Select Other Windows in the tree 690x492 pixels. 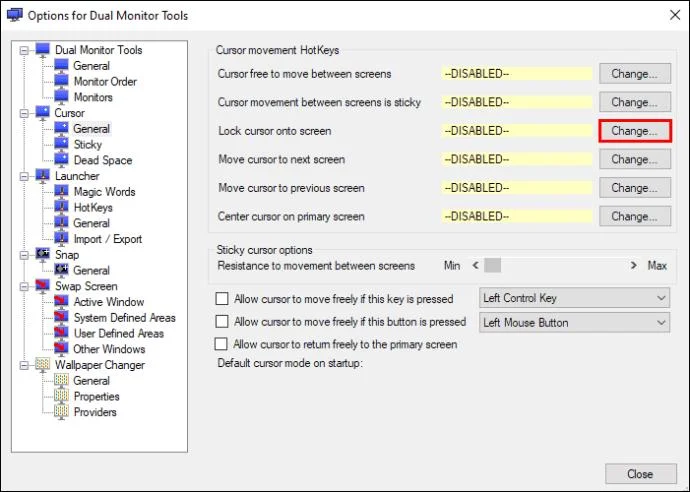pos(109,349)
